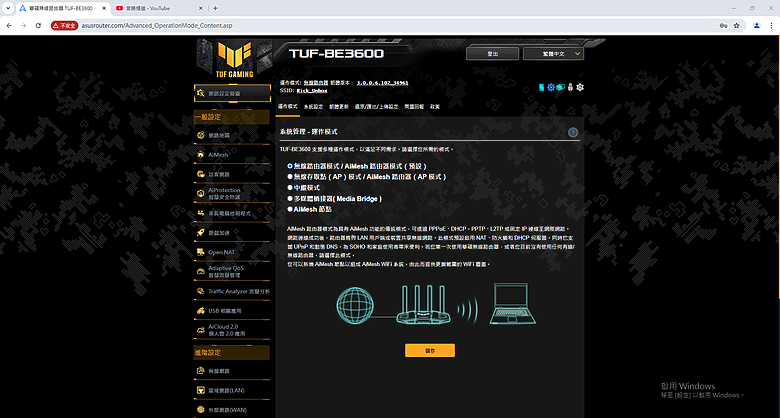Viewport: 780px width, 418px height.
Task: Open the SSID Kick_Unbox link
Action: tap(312, 91)
